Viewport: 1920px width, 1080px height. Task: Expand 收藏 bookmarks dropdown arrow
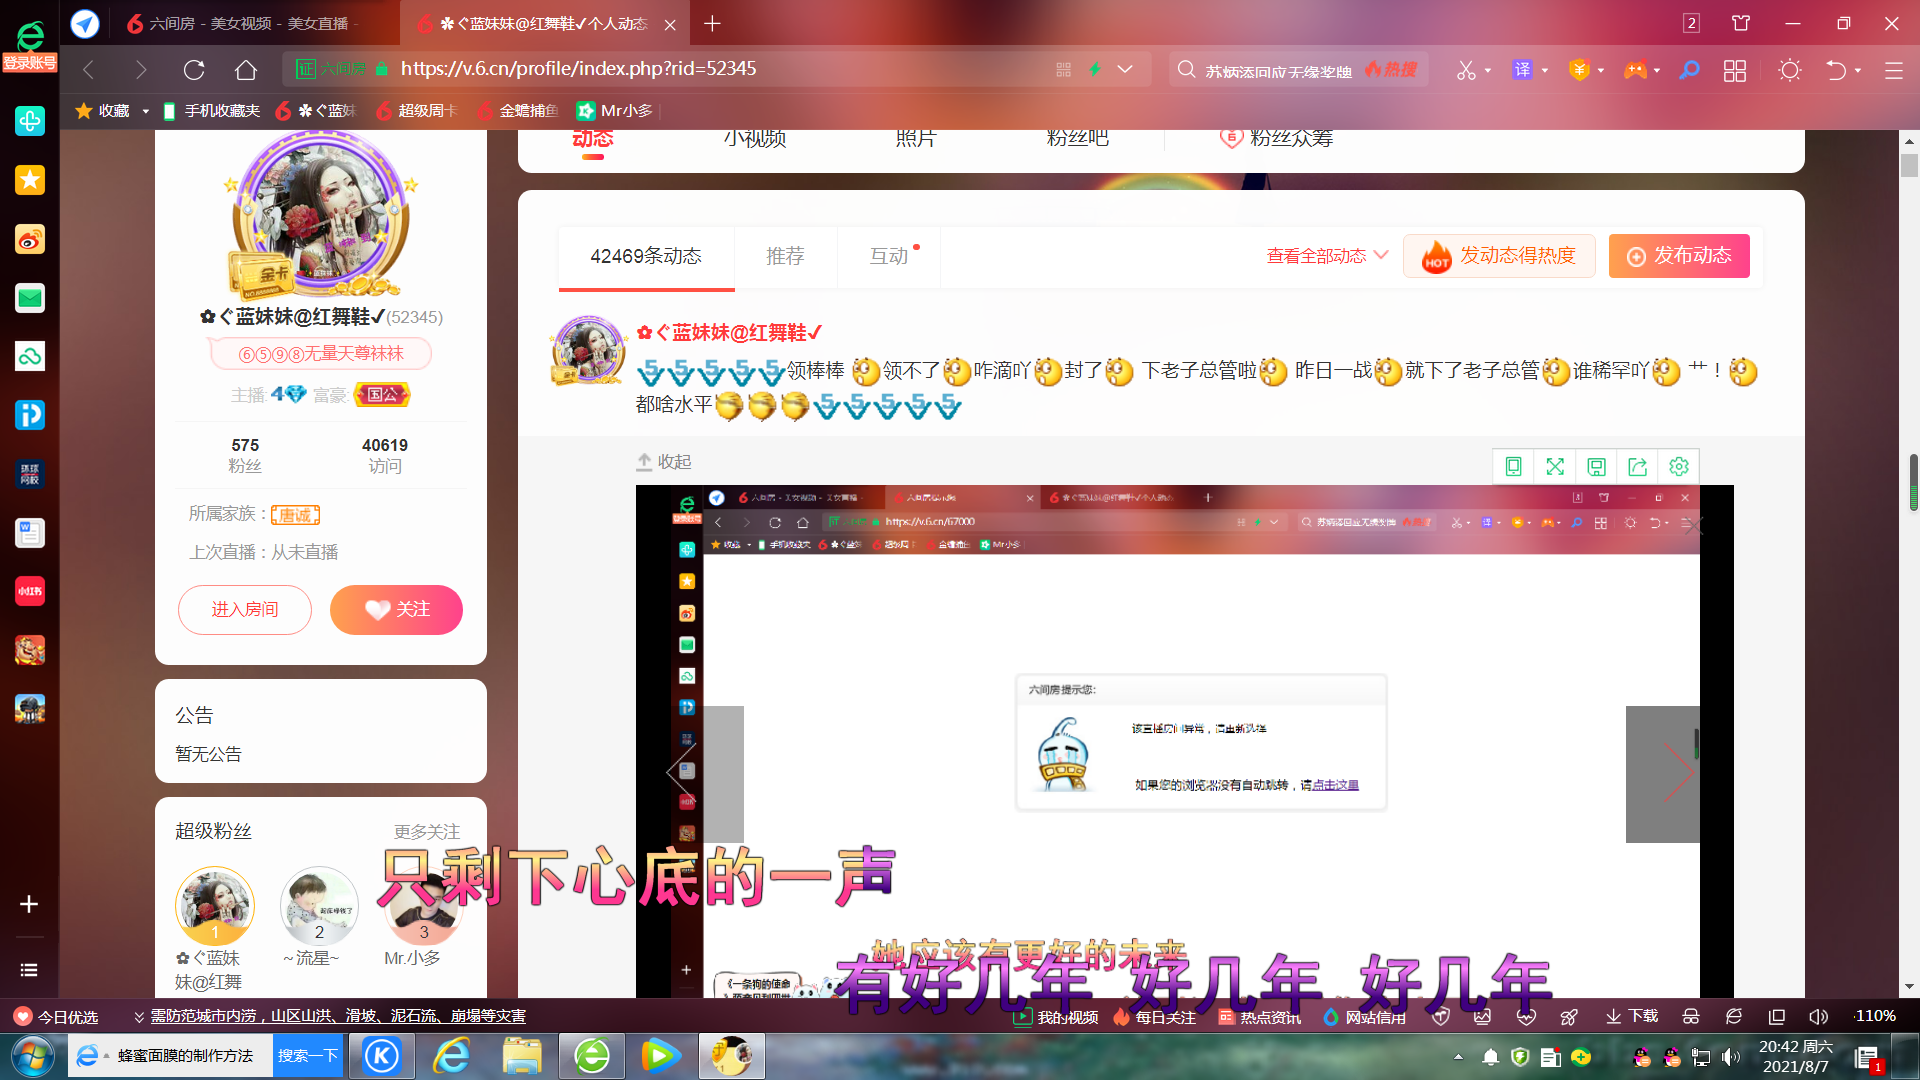146,111
